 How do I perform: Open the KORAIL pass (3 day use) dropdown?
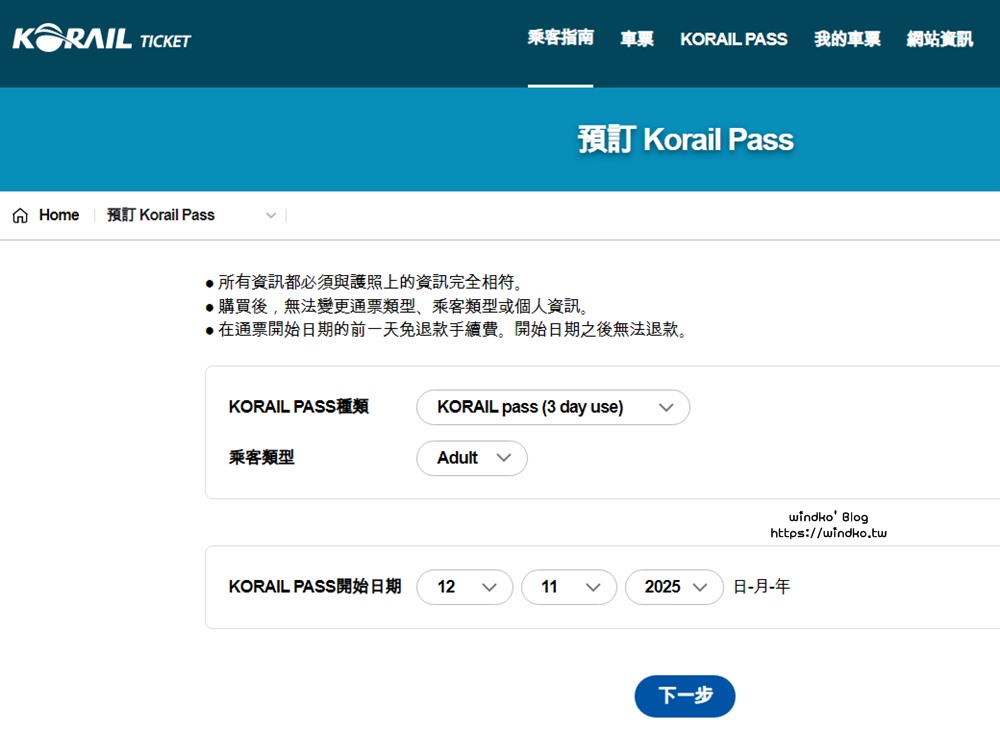click(x=553, y=407)
